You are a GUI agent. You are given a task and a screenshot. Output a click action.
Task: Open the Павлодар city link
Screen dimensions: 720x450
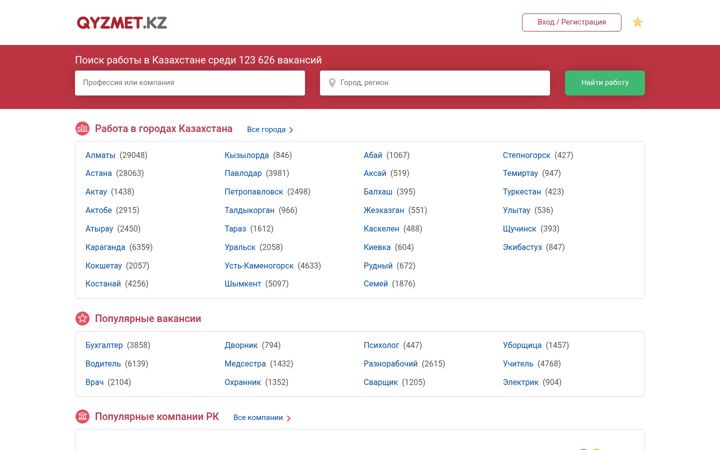tap(243, 173)
